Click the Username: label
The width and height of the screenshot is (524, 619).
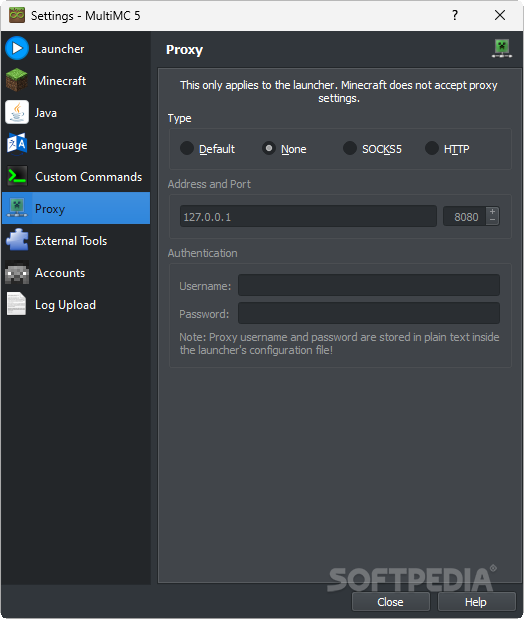click(205, 286)
